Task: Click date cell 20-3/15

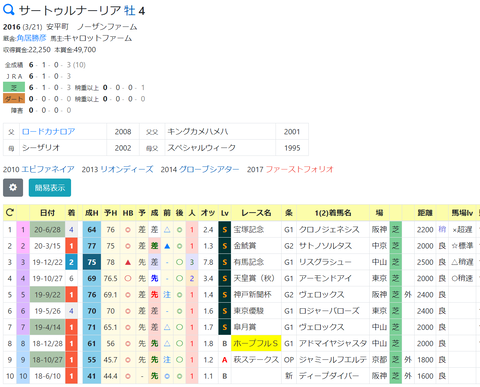Action: pos(47,246)
